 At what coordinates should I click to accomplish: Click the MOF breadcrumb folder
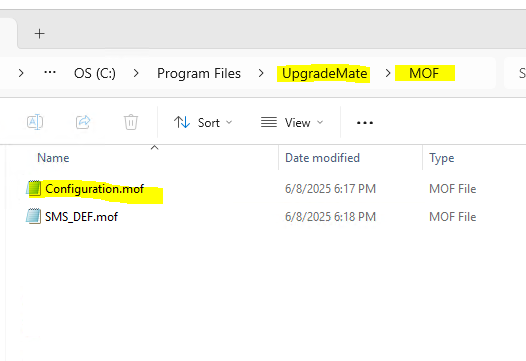pyautogui.click(x=424, y=73)
